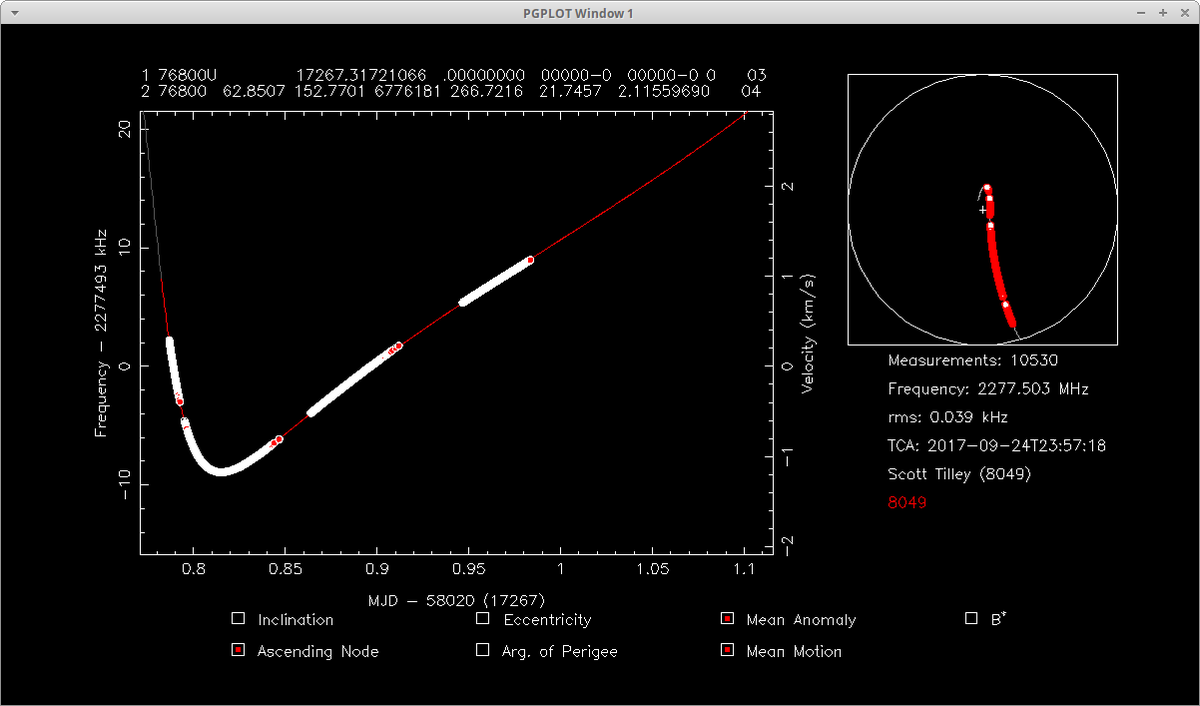Viewport: 1200px width, 706px height.
Task: Close the PGPLOT Window 1
Action: click(x=1183, y=13)
